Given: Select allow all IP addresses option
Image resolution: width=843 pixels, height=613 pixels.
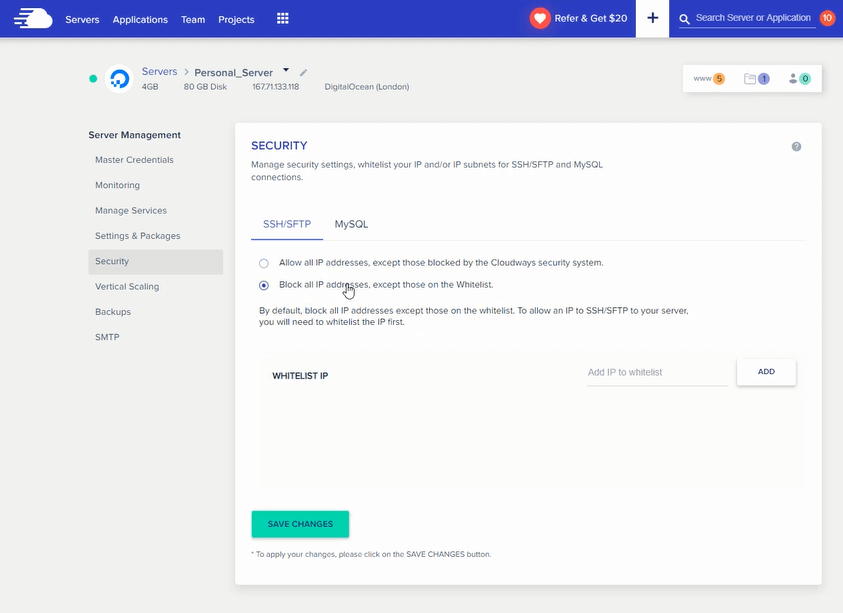Looking at the screenshot, I should coord(263,262).
